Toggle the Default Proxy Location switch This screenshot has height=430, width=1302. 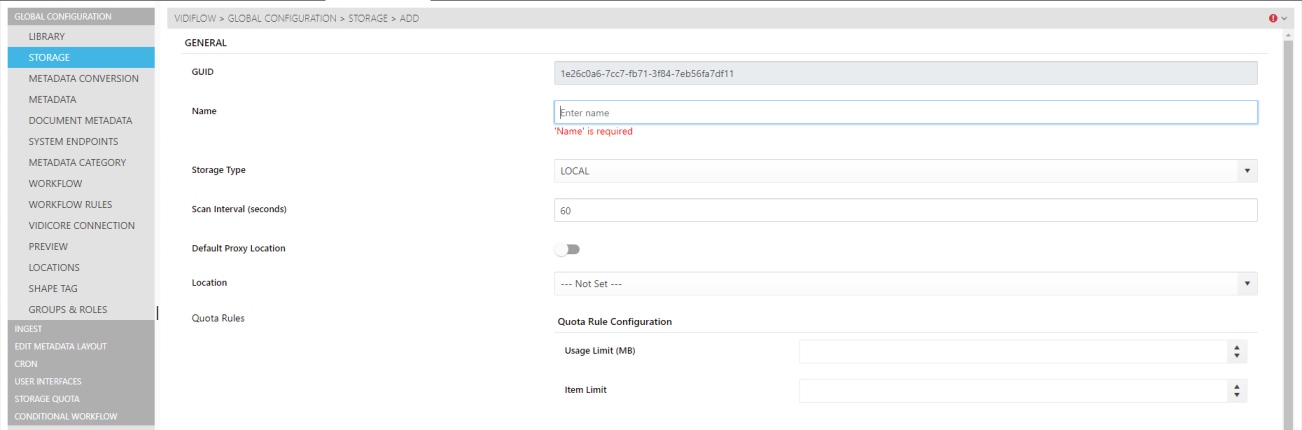click(568, 249)
